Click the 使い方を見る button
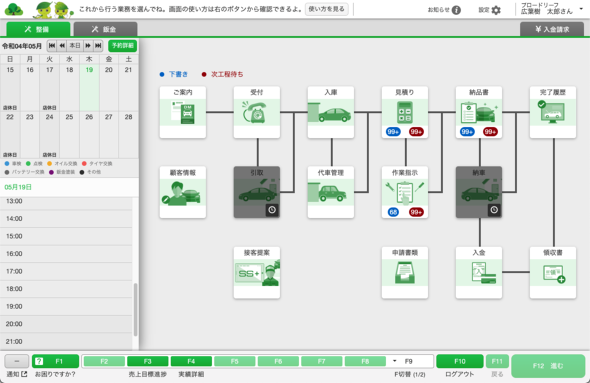Image resolution: width=590 pixels, height=383 pixels. [327, 9]
